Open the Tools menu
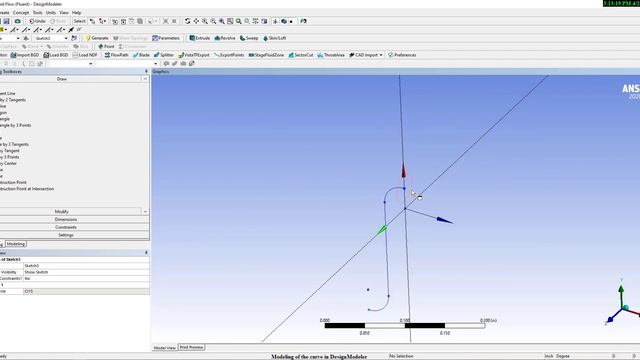The width and height of the screenshot is (640, 360). (x=38, y=13)
